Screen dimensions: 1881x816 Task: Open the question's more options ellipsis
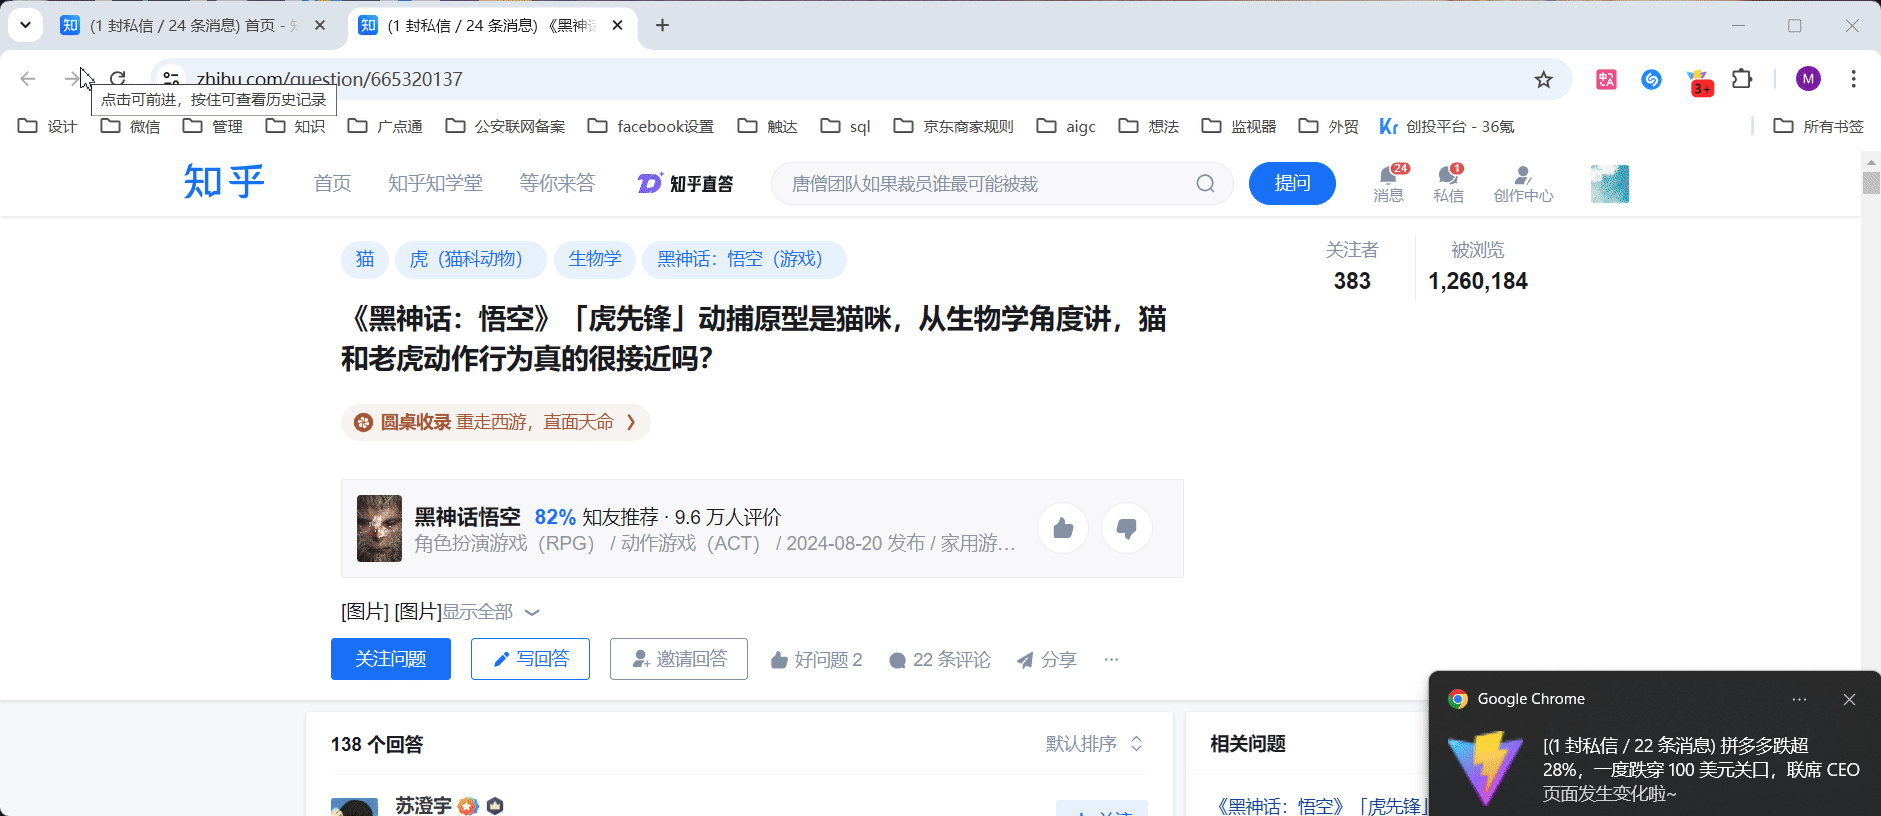[1111, 659]
